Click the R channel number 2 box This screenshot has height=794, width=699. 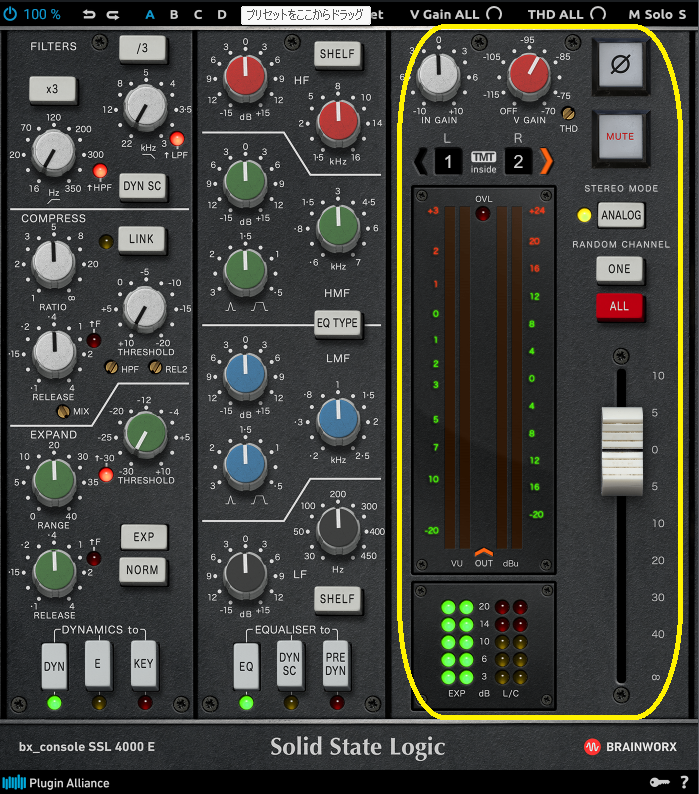(x=518, y=162)
